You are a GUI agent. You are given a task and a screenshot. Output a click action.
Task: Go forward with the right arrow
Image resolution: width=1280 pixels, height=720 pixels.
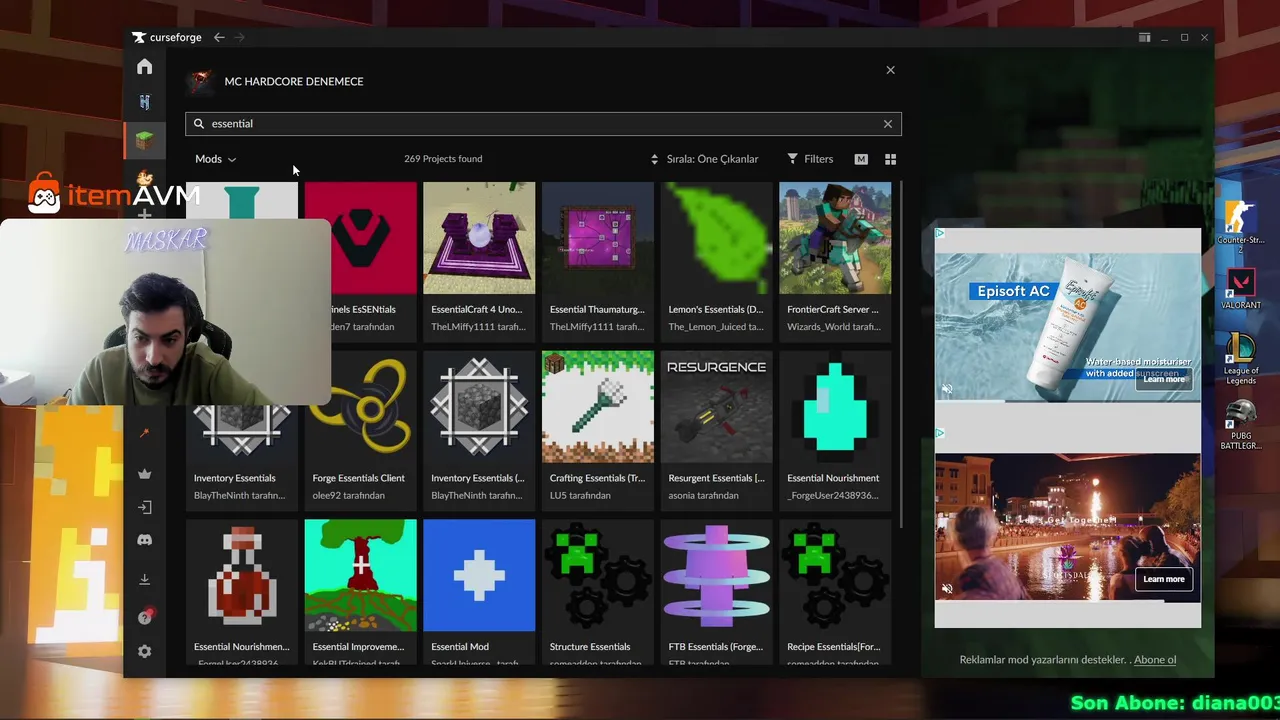pos(239,37)
